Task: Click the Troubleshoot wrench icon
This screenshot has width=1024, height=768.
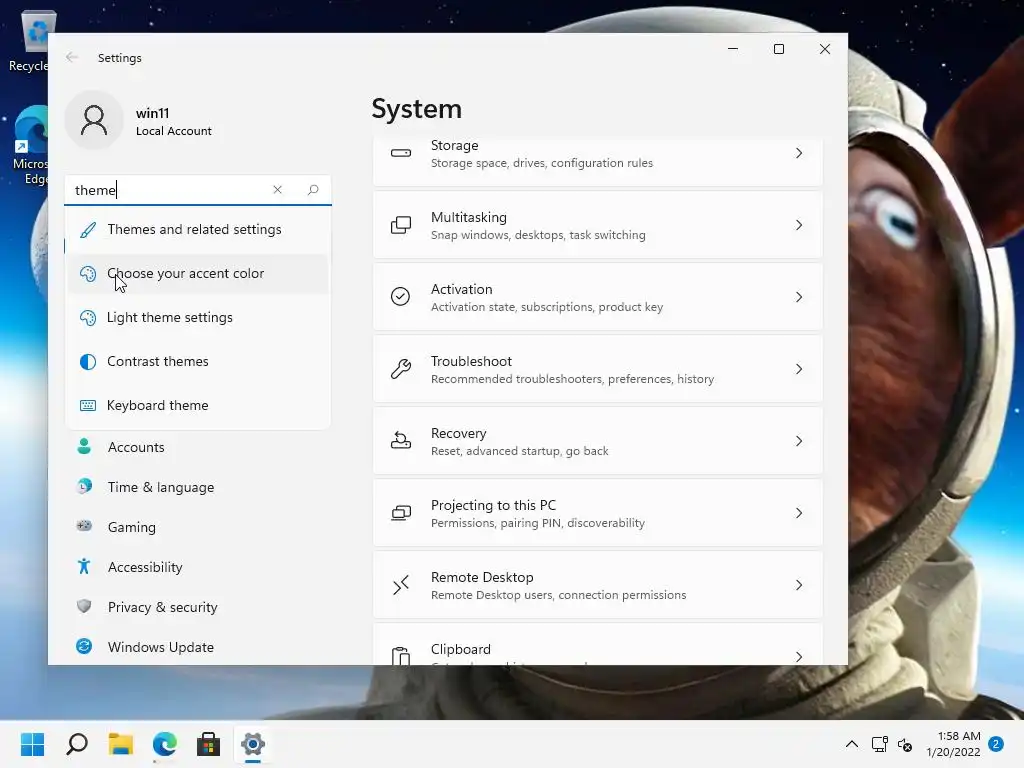Action: pyautogui.click(x=400, y=369)
